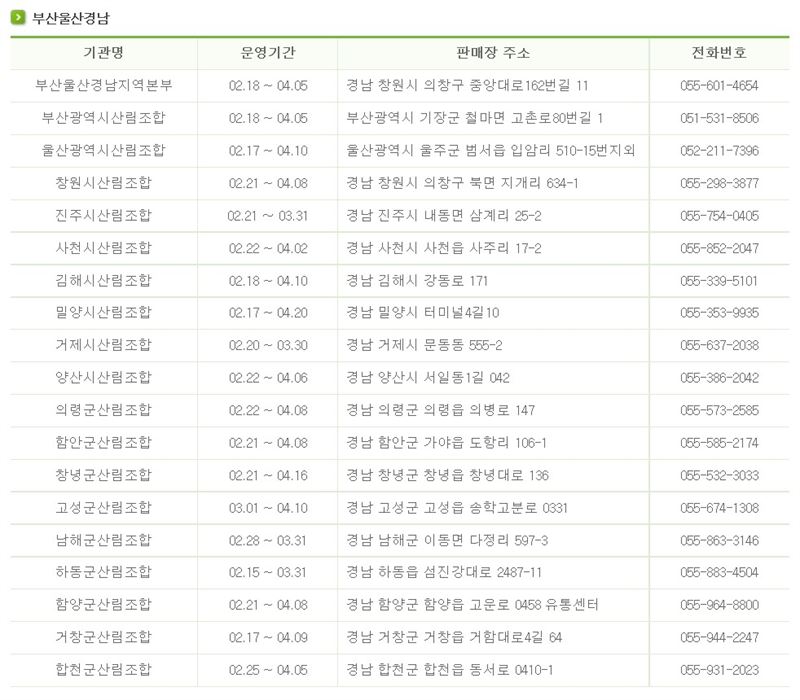Click phone number 055-353-9935
800x700 pixels.
click(719, 313)
